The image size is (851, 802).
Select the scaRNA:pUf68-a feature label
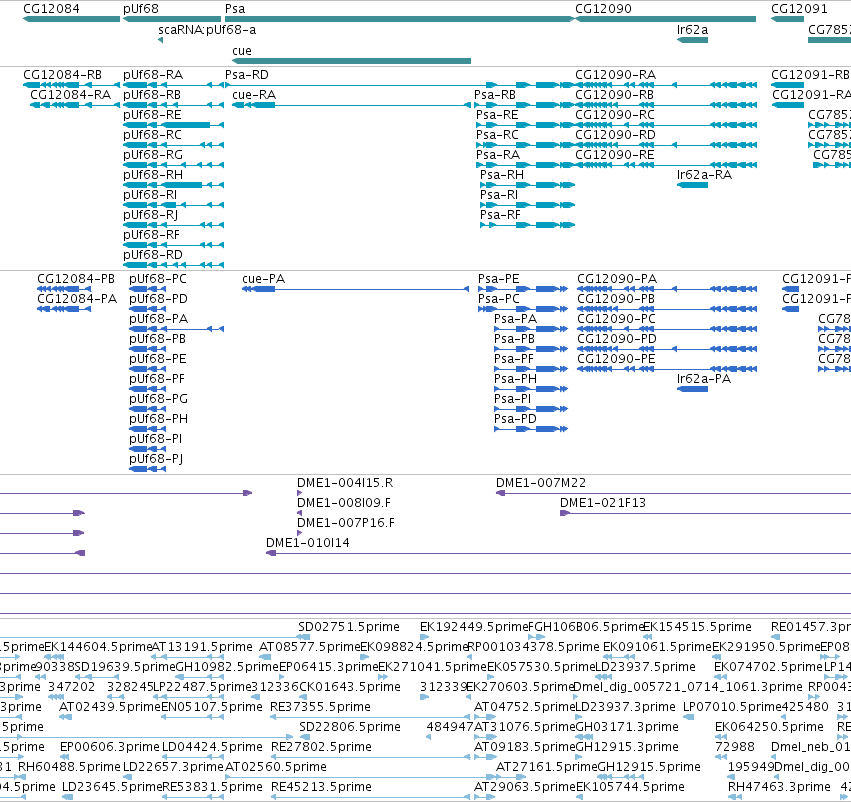(x=207, y=30)
